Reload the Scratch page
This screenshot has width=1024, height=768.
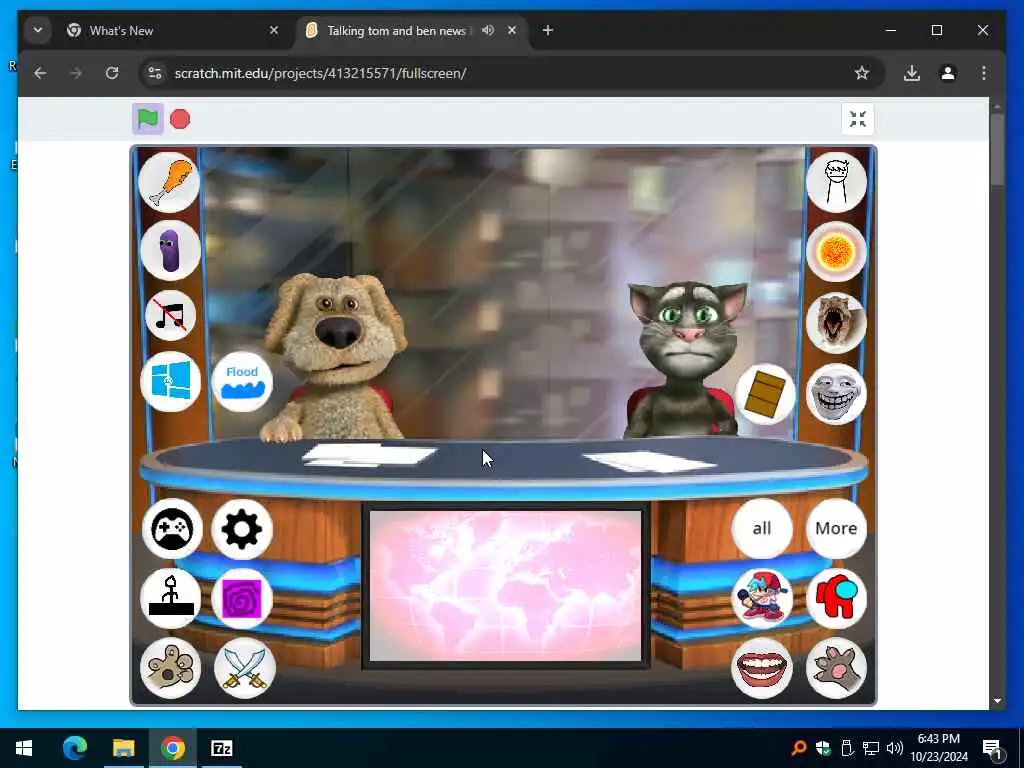112,73
